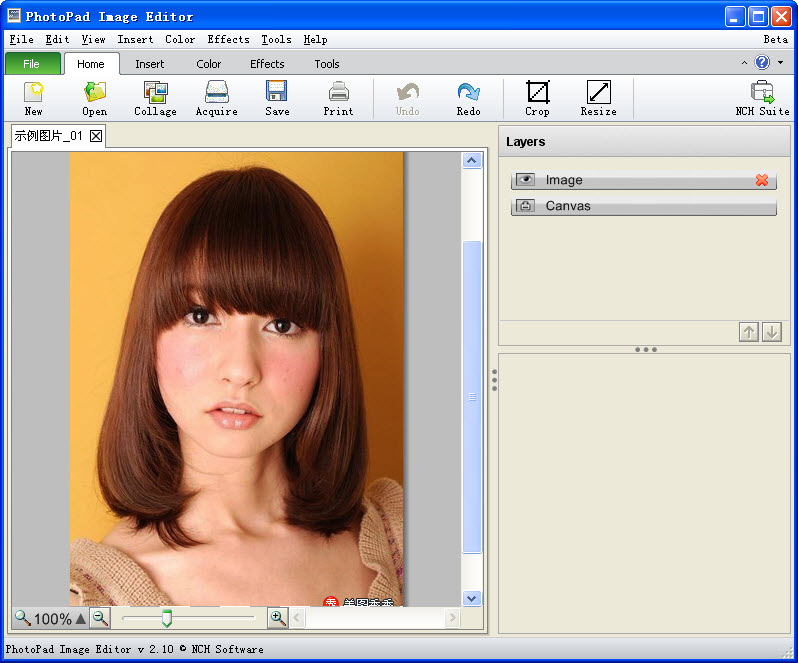Delete the Image layer with red X
The height and width of the screenshot is (663, 798).
[x=762, y=180]
